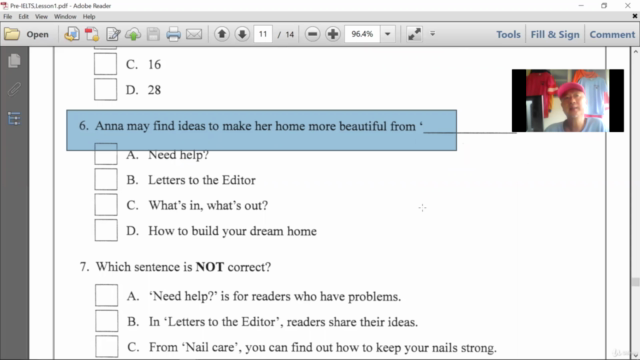The height and width of the screenshot is (360, 640).
Task: Check box for How to build your dream home
Action: [x=106, y=230]
